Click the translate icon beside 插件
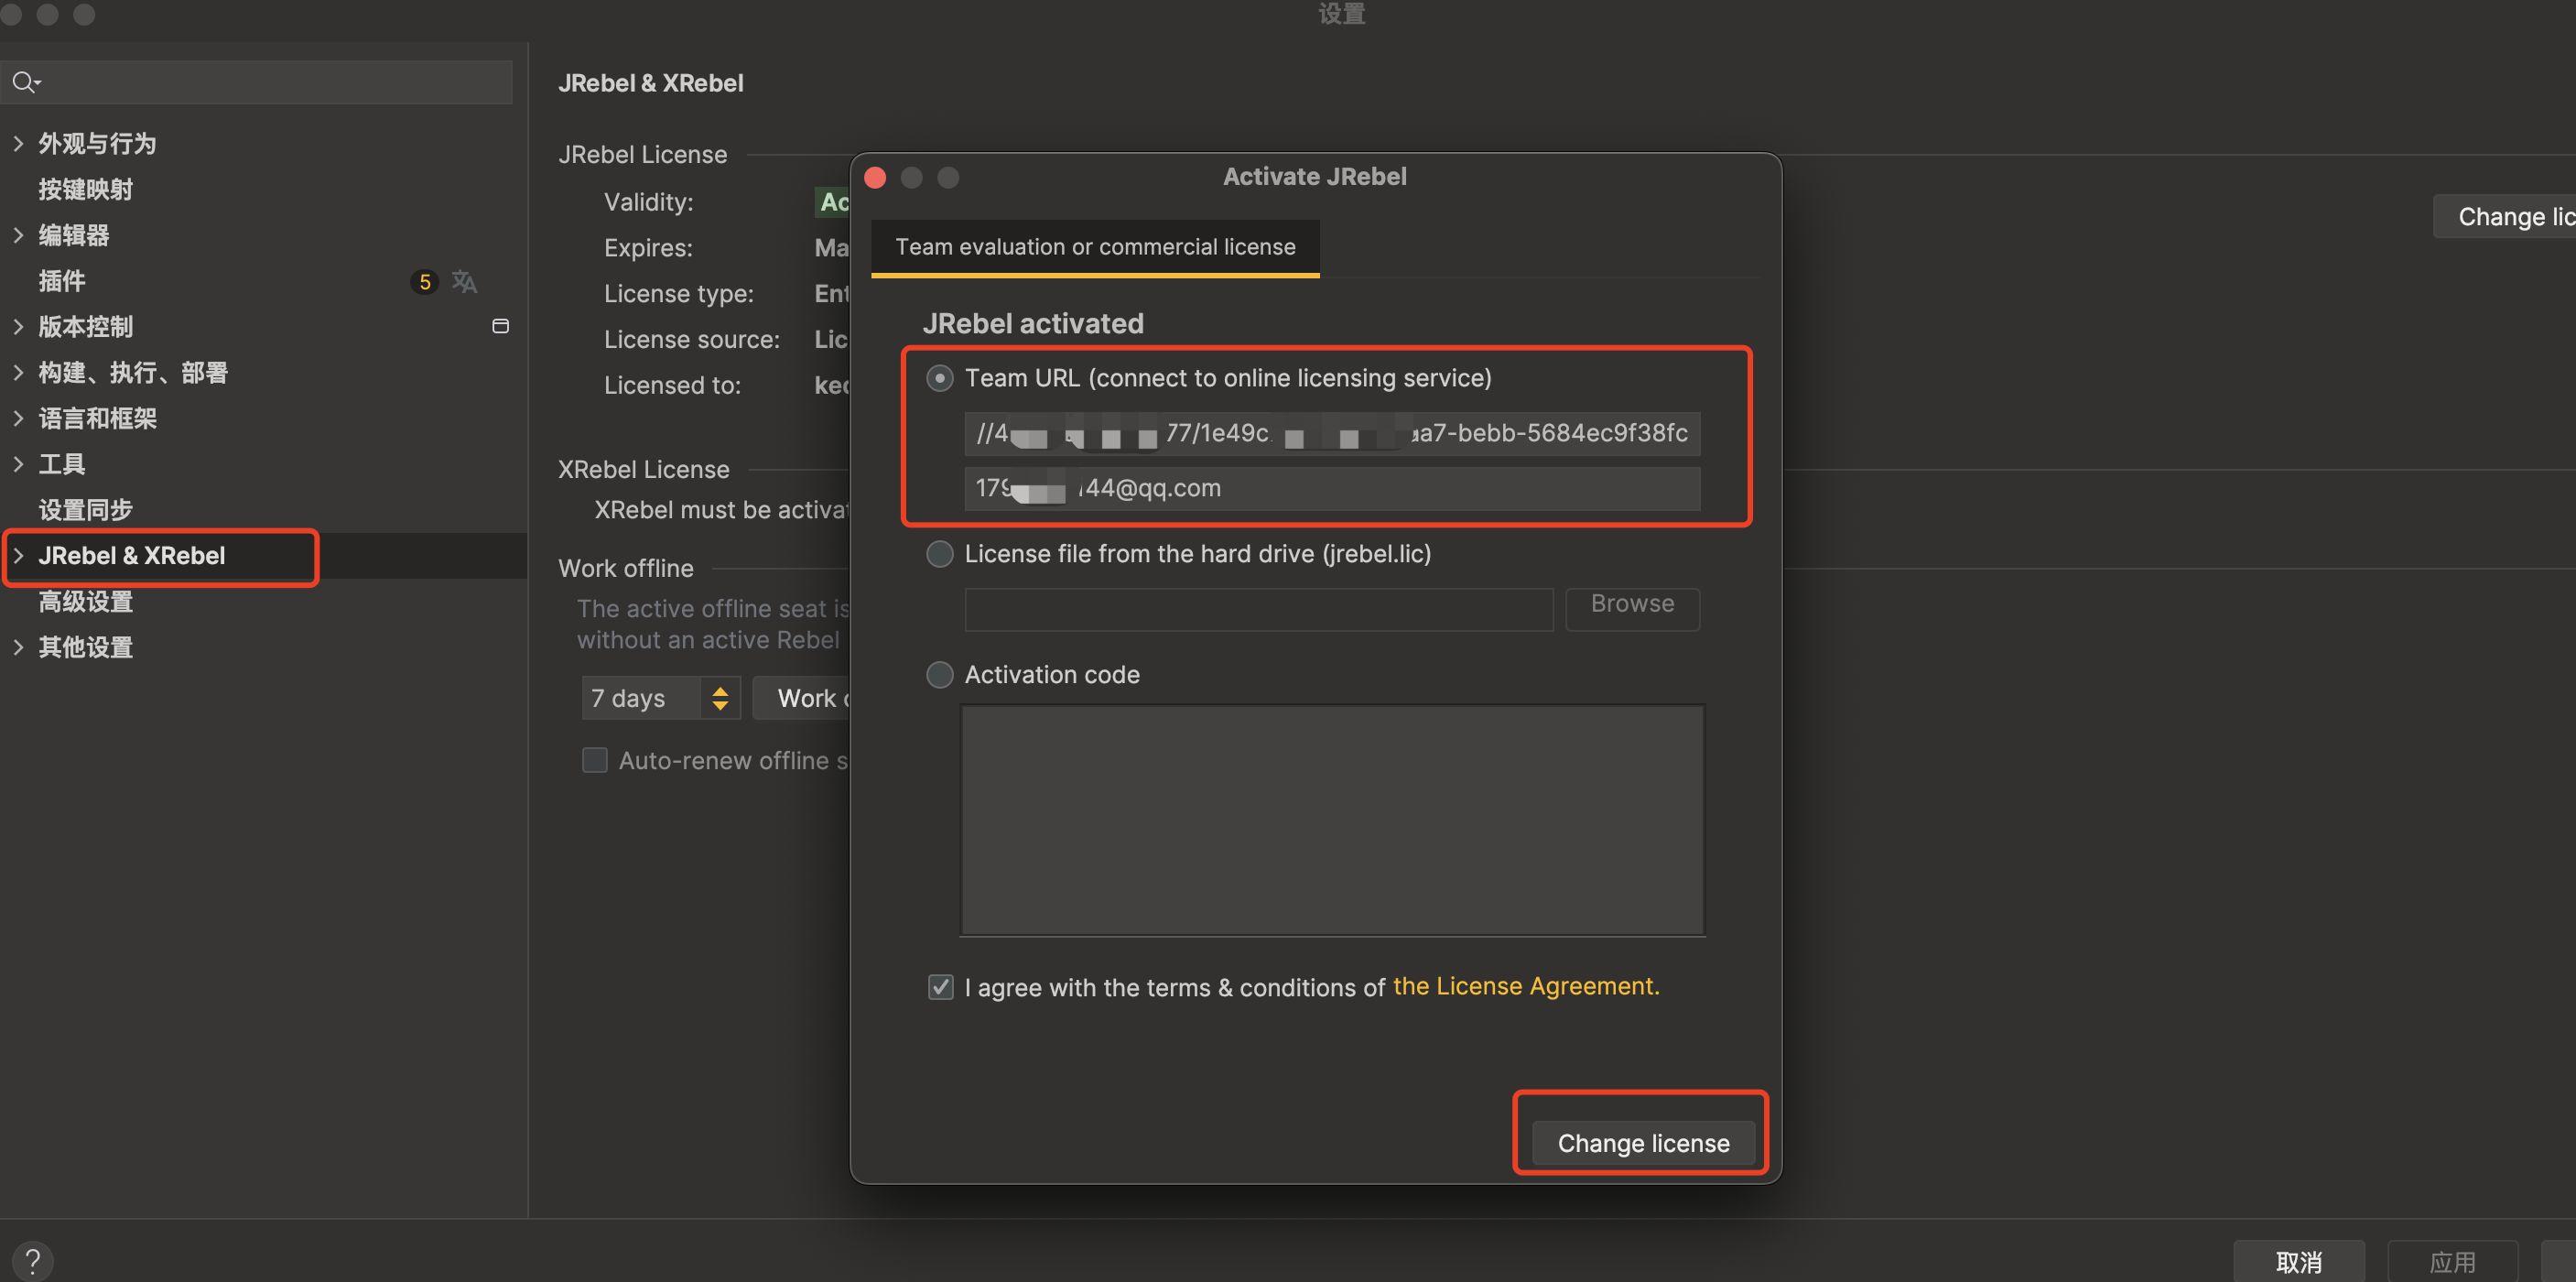 [x=464, y=281]
